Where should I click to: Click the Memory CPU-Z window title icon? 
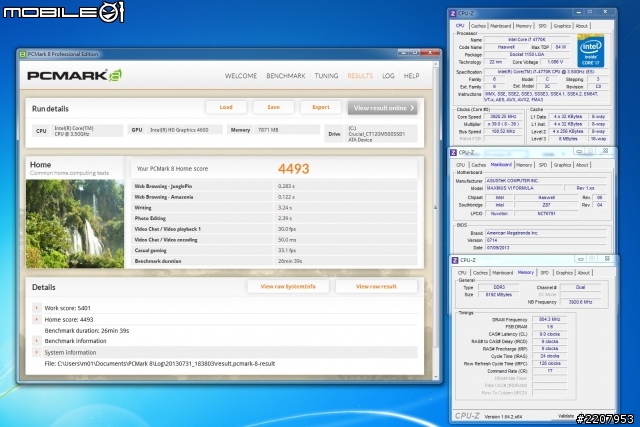click(455, 260)
